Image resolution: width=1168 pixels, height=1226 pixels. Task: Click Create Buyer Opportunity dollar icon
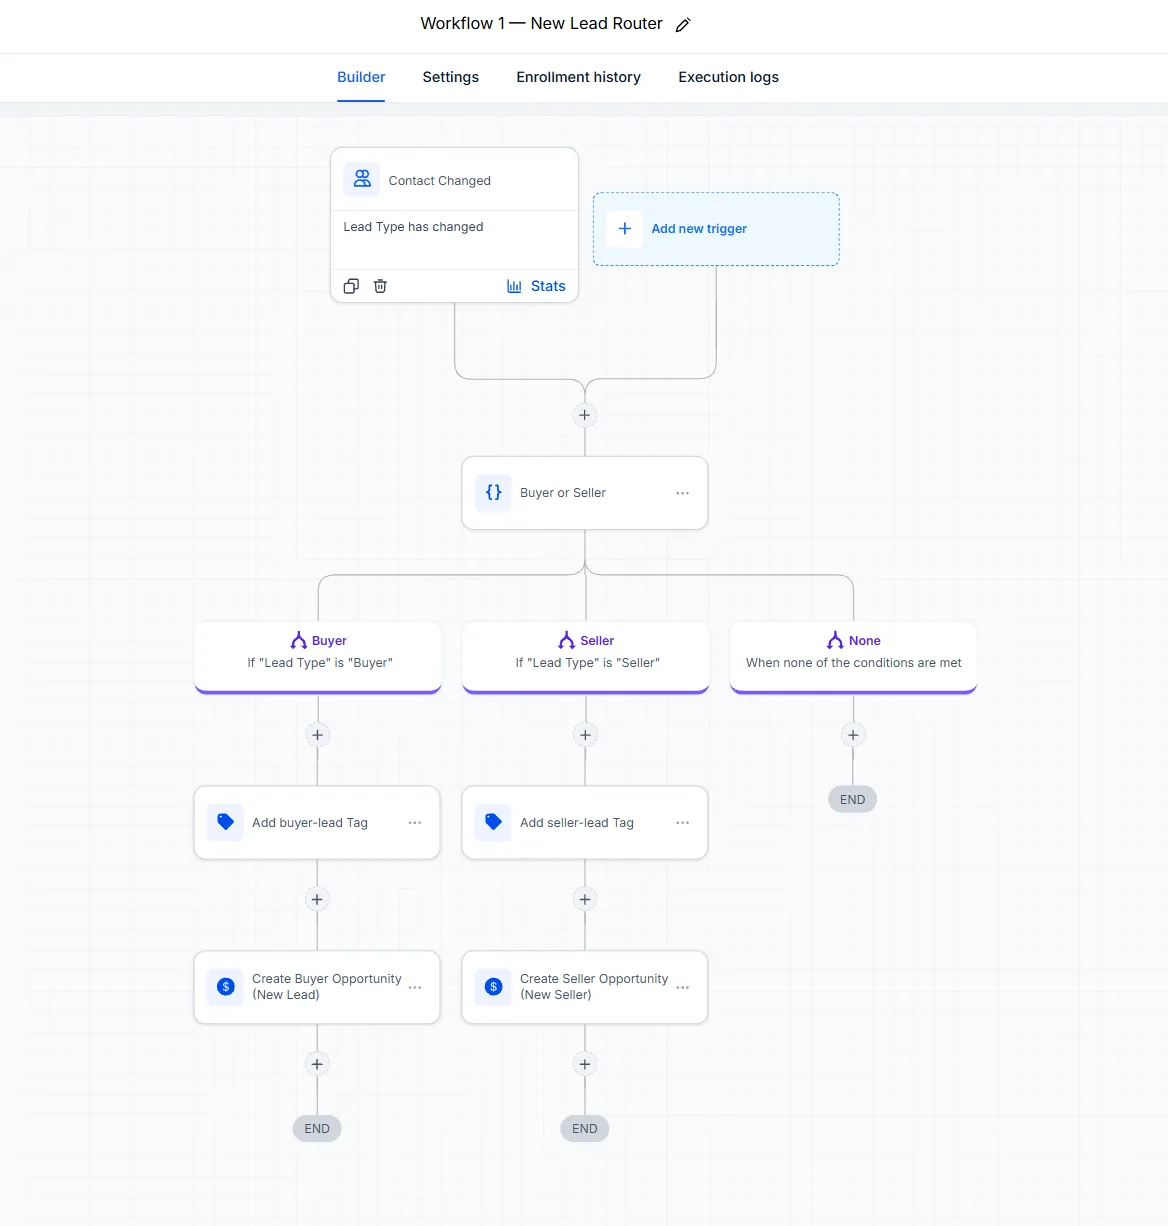point(226,987)
